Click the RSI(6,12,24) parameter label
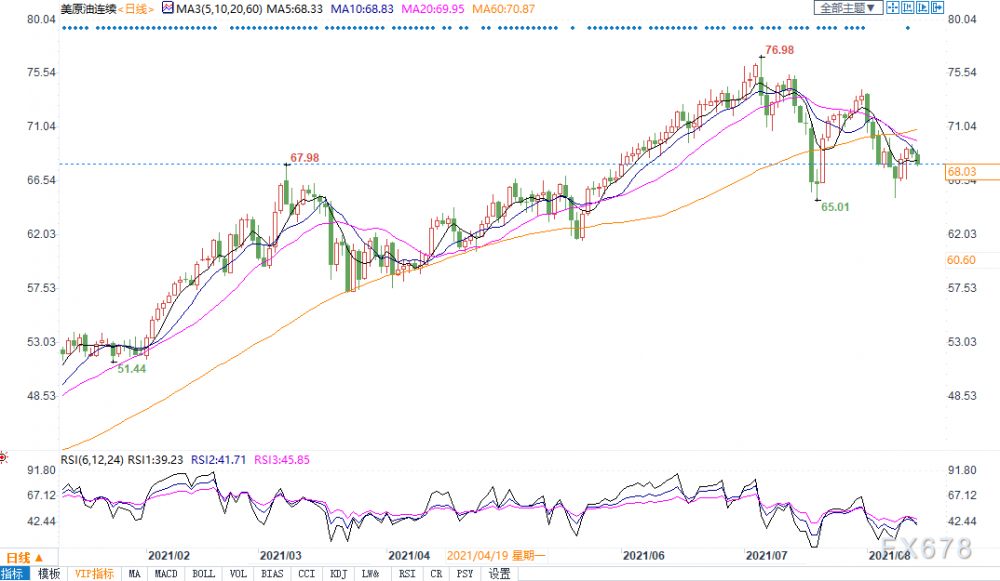1000x581 pixels. (92, 460)
